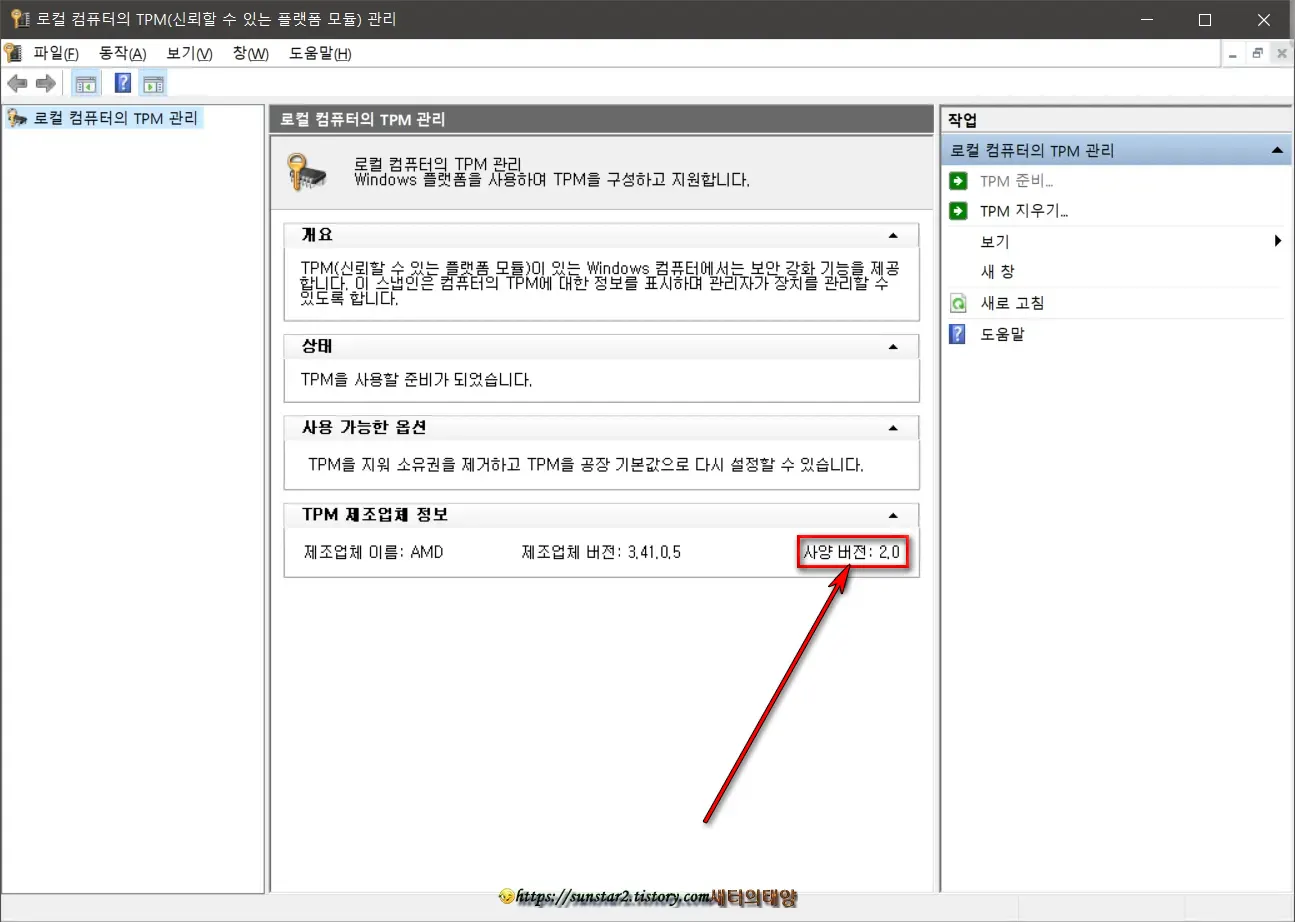Open the 창 menu

click(x=249, y=53)
